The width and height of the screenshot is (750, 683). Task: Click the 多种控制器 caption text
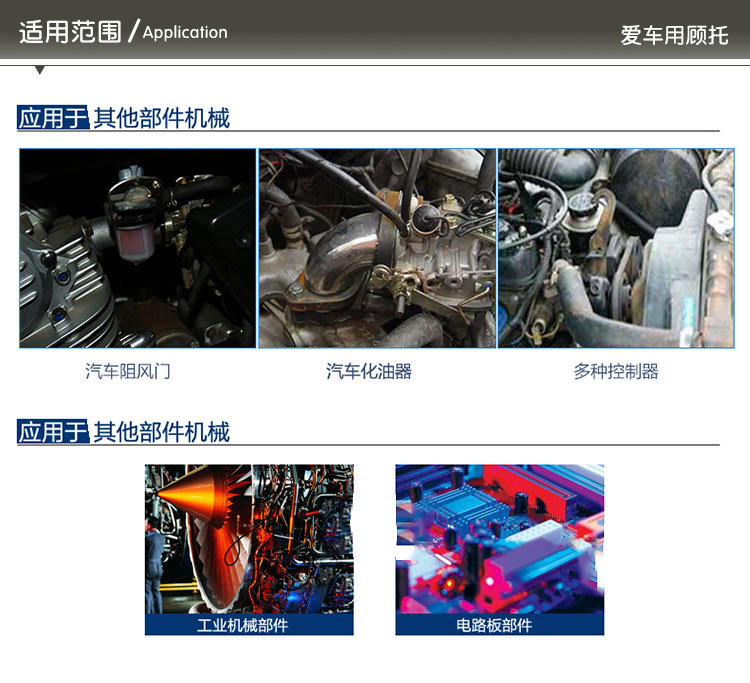pyautogui.click(x=616, y=372)
